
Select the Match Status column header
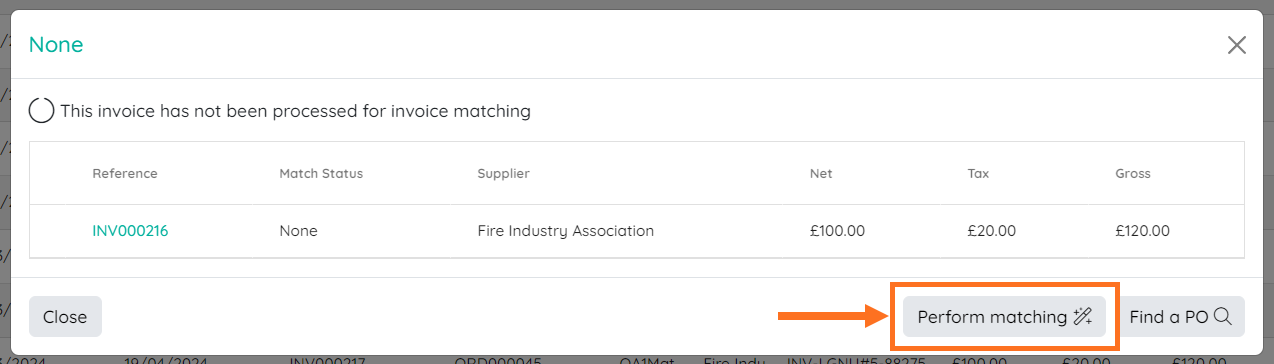(x=321, y=174)
